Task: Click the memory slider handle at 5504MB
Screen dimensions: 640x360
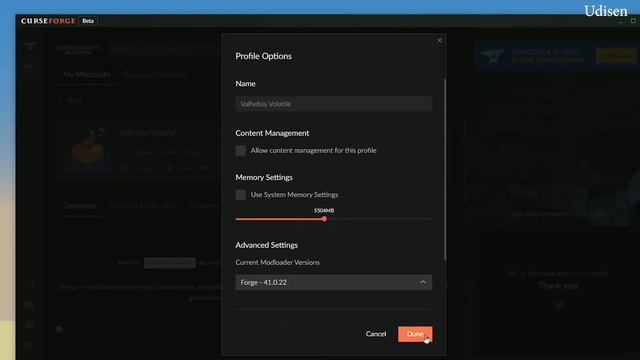Action: pyautogui.click(x=324, y=219)
